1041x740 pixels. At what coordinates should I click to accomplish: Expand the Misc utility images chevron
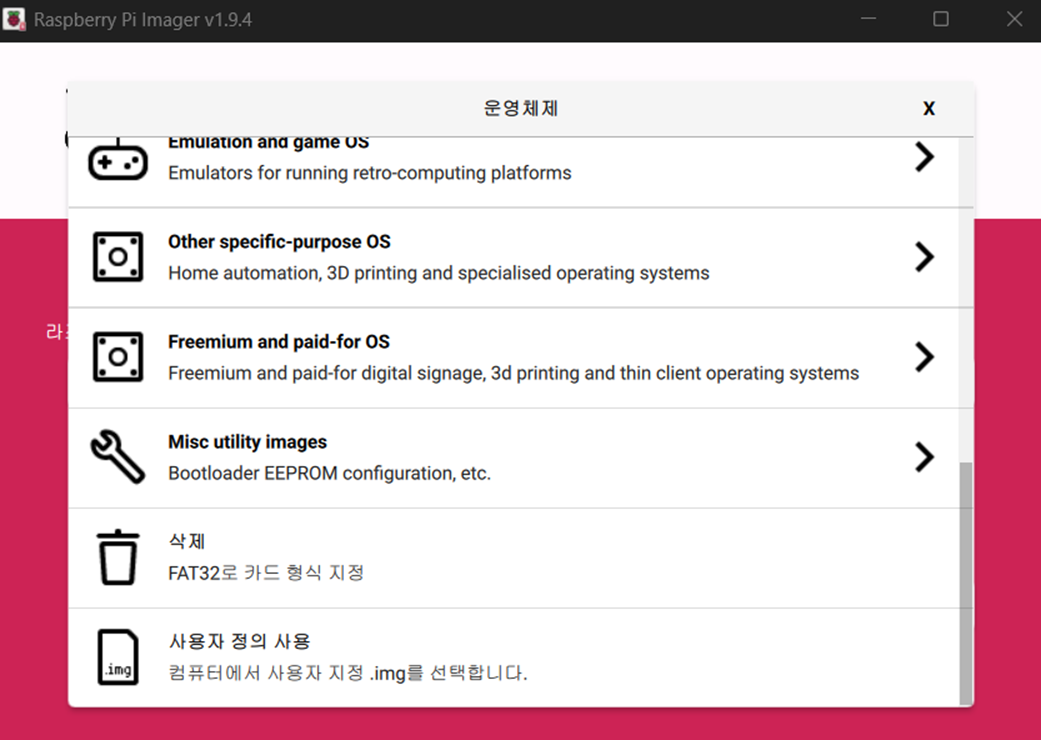coord(924,457)
